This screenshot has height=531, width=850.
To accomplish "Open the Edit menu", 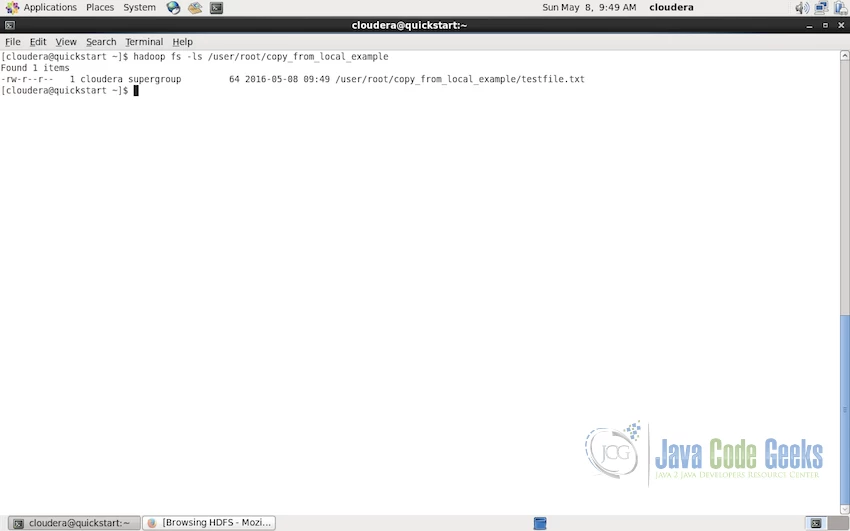I will pyautogui.click(x=38, y=42).
